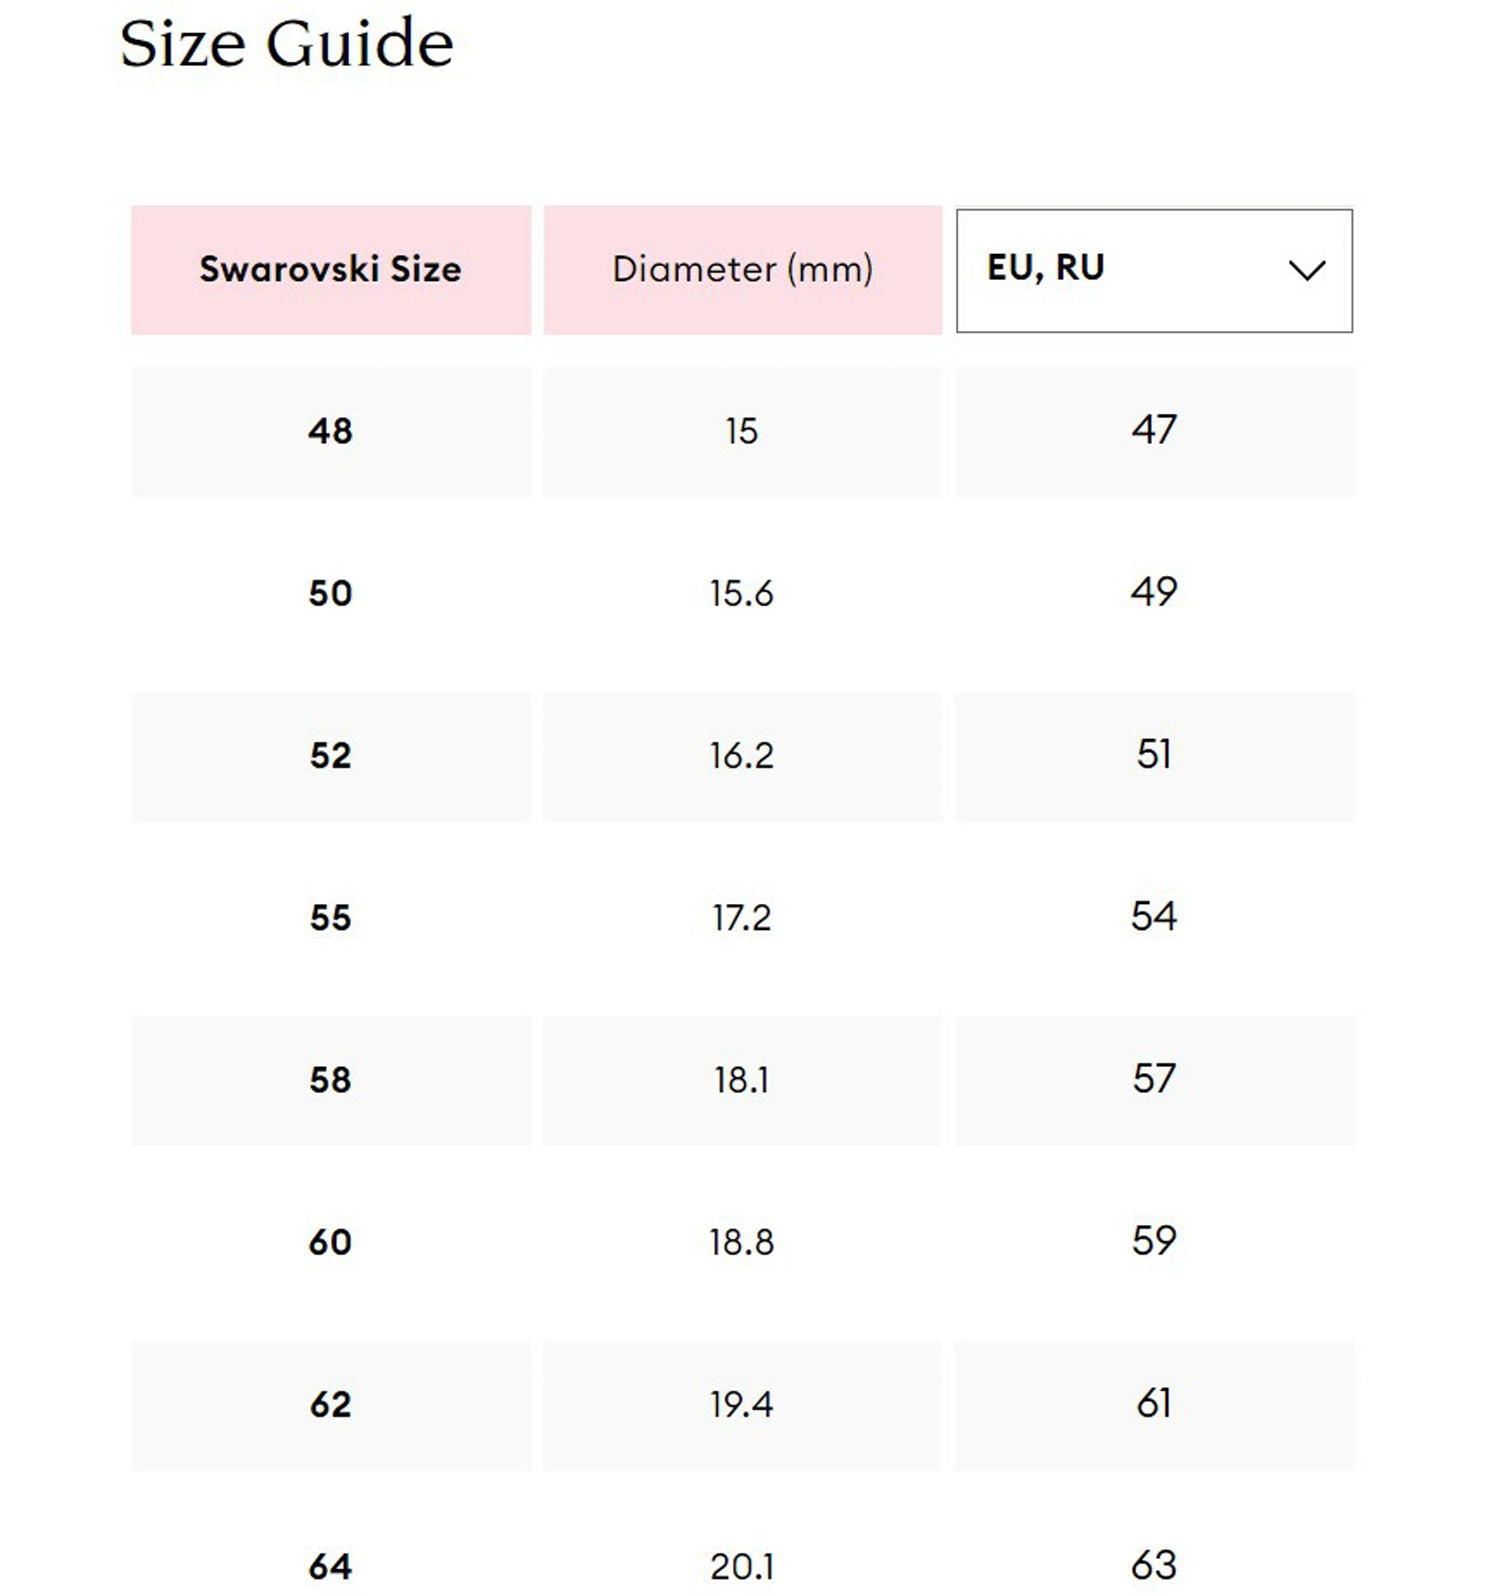Click the Swarovski Size column header

(331, 270)
